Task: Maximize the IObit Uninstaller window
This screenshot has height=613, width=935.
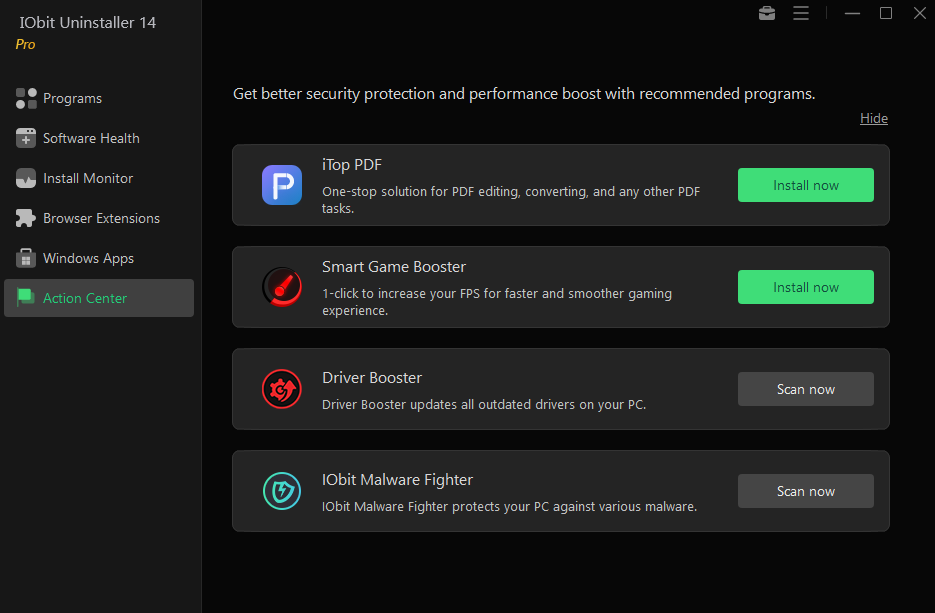Action: (x=886, y=13)
